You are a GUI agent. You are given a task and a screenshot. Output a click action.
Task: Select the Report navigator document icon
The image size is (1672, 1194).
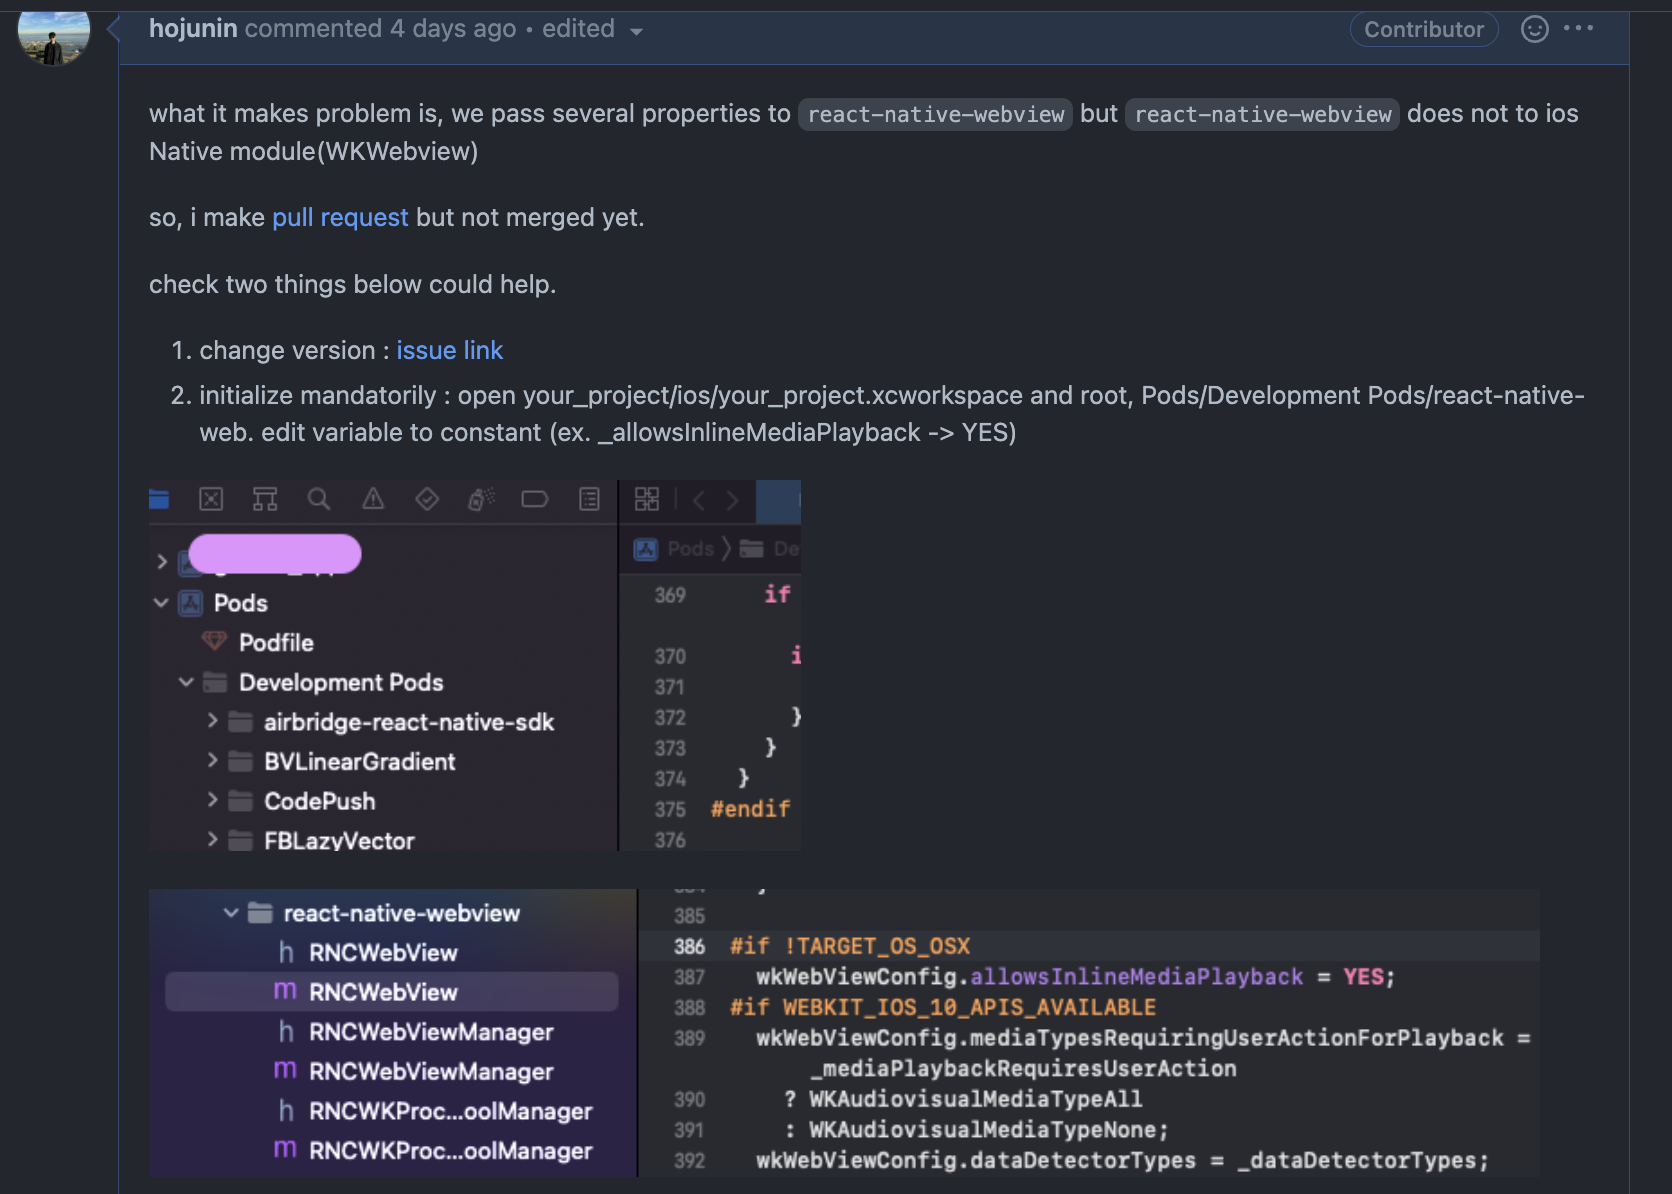(589, 499)
